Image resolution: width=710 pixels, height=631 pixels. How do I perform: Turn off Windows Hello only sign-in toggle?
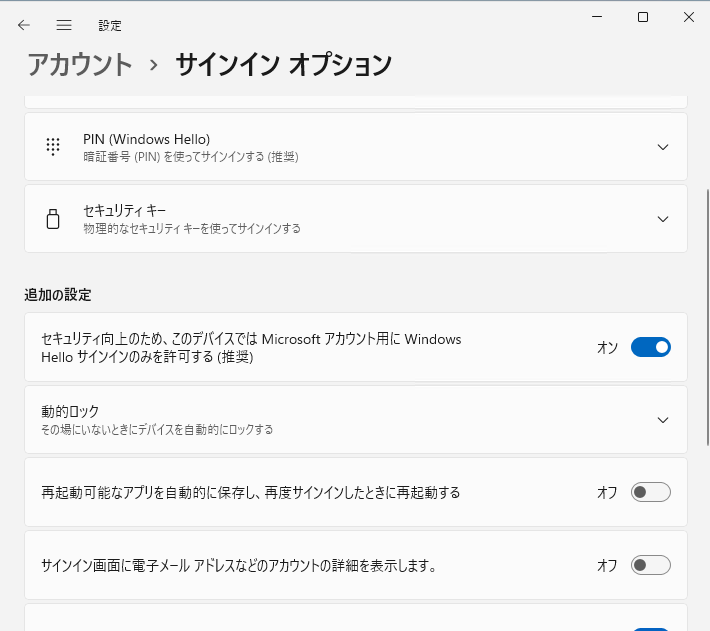pos(651,347)
